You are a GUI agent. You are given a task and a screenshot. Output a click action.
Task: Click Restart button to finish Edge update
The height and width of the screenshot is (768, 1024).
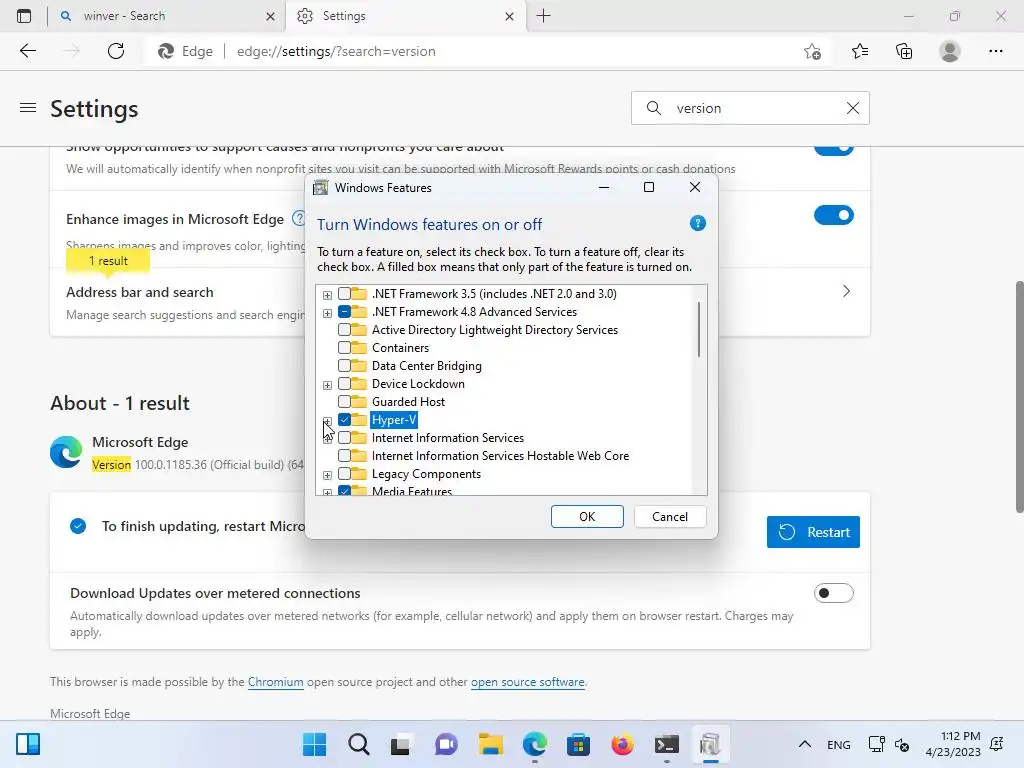813,532
